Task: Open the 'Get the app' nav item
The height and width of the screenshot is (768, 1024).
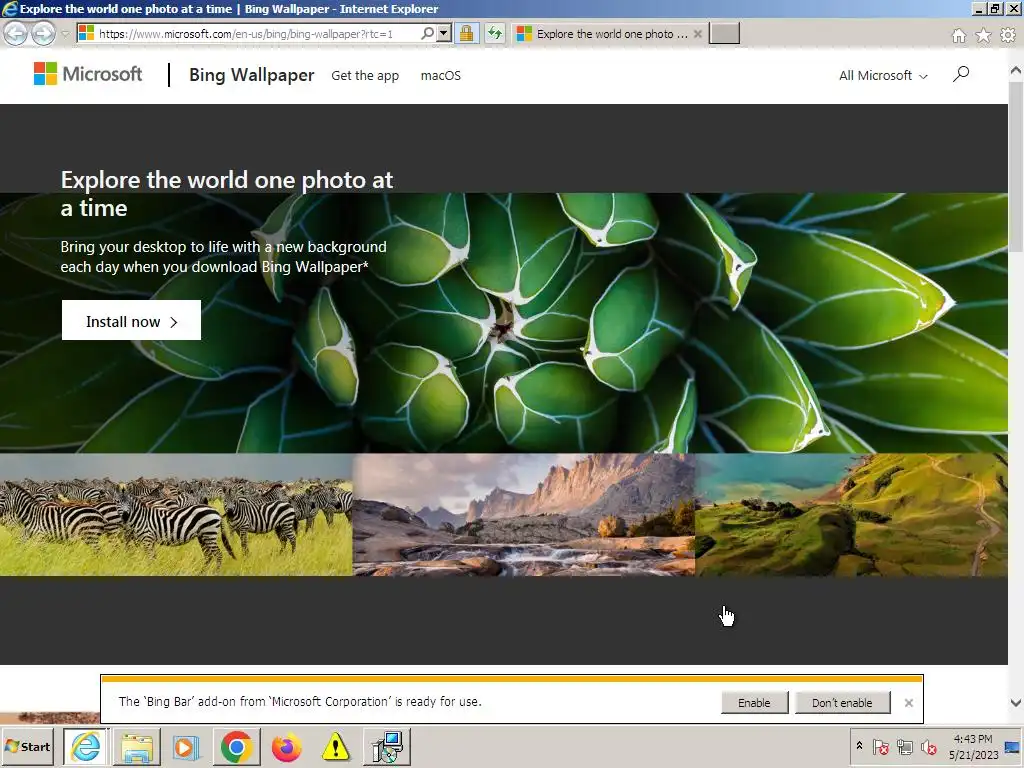Action: coord(365,76)
